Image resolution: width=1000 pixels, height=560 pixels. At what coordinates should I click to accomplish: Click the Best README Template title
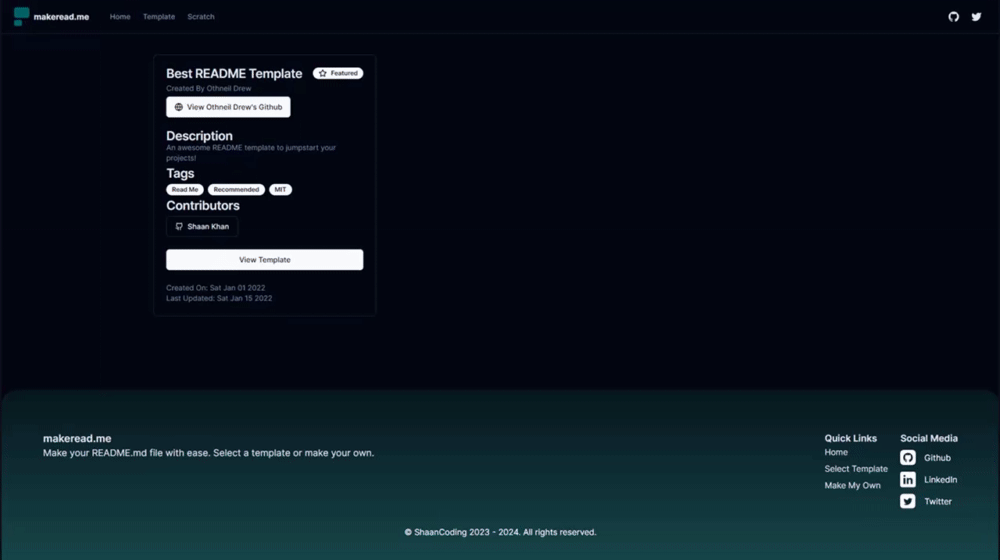[234, 73]
